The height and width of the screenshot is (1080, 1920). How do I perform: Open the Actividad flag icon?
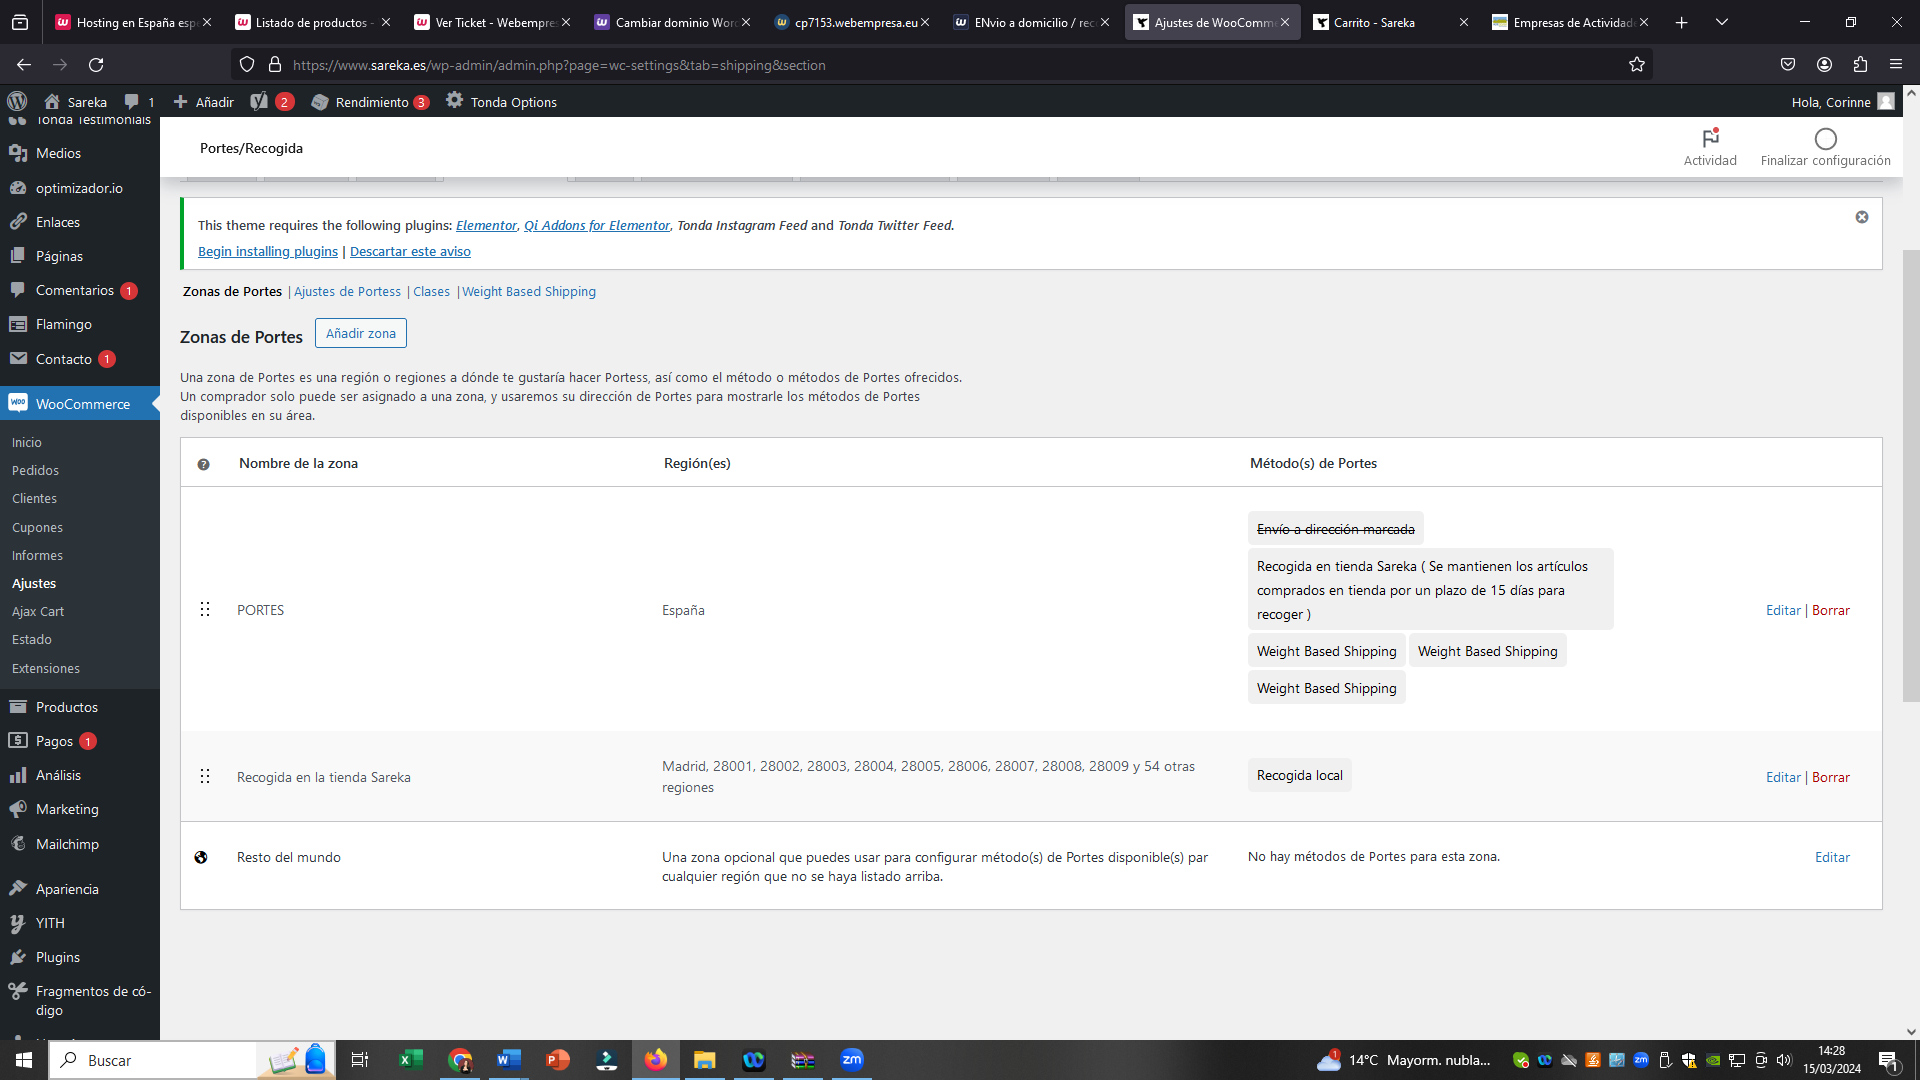pos(1710,139)
